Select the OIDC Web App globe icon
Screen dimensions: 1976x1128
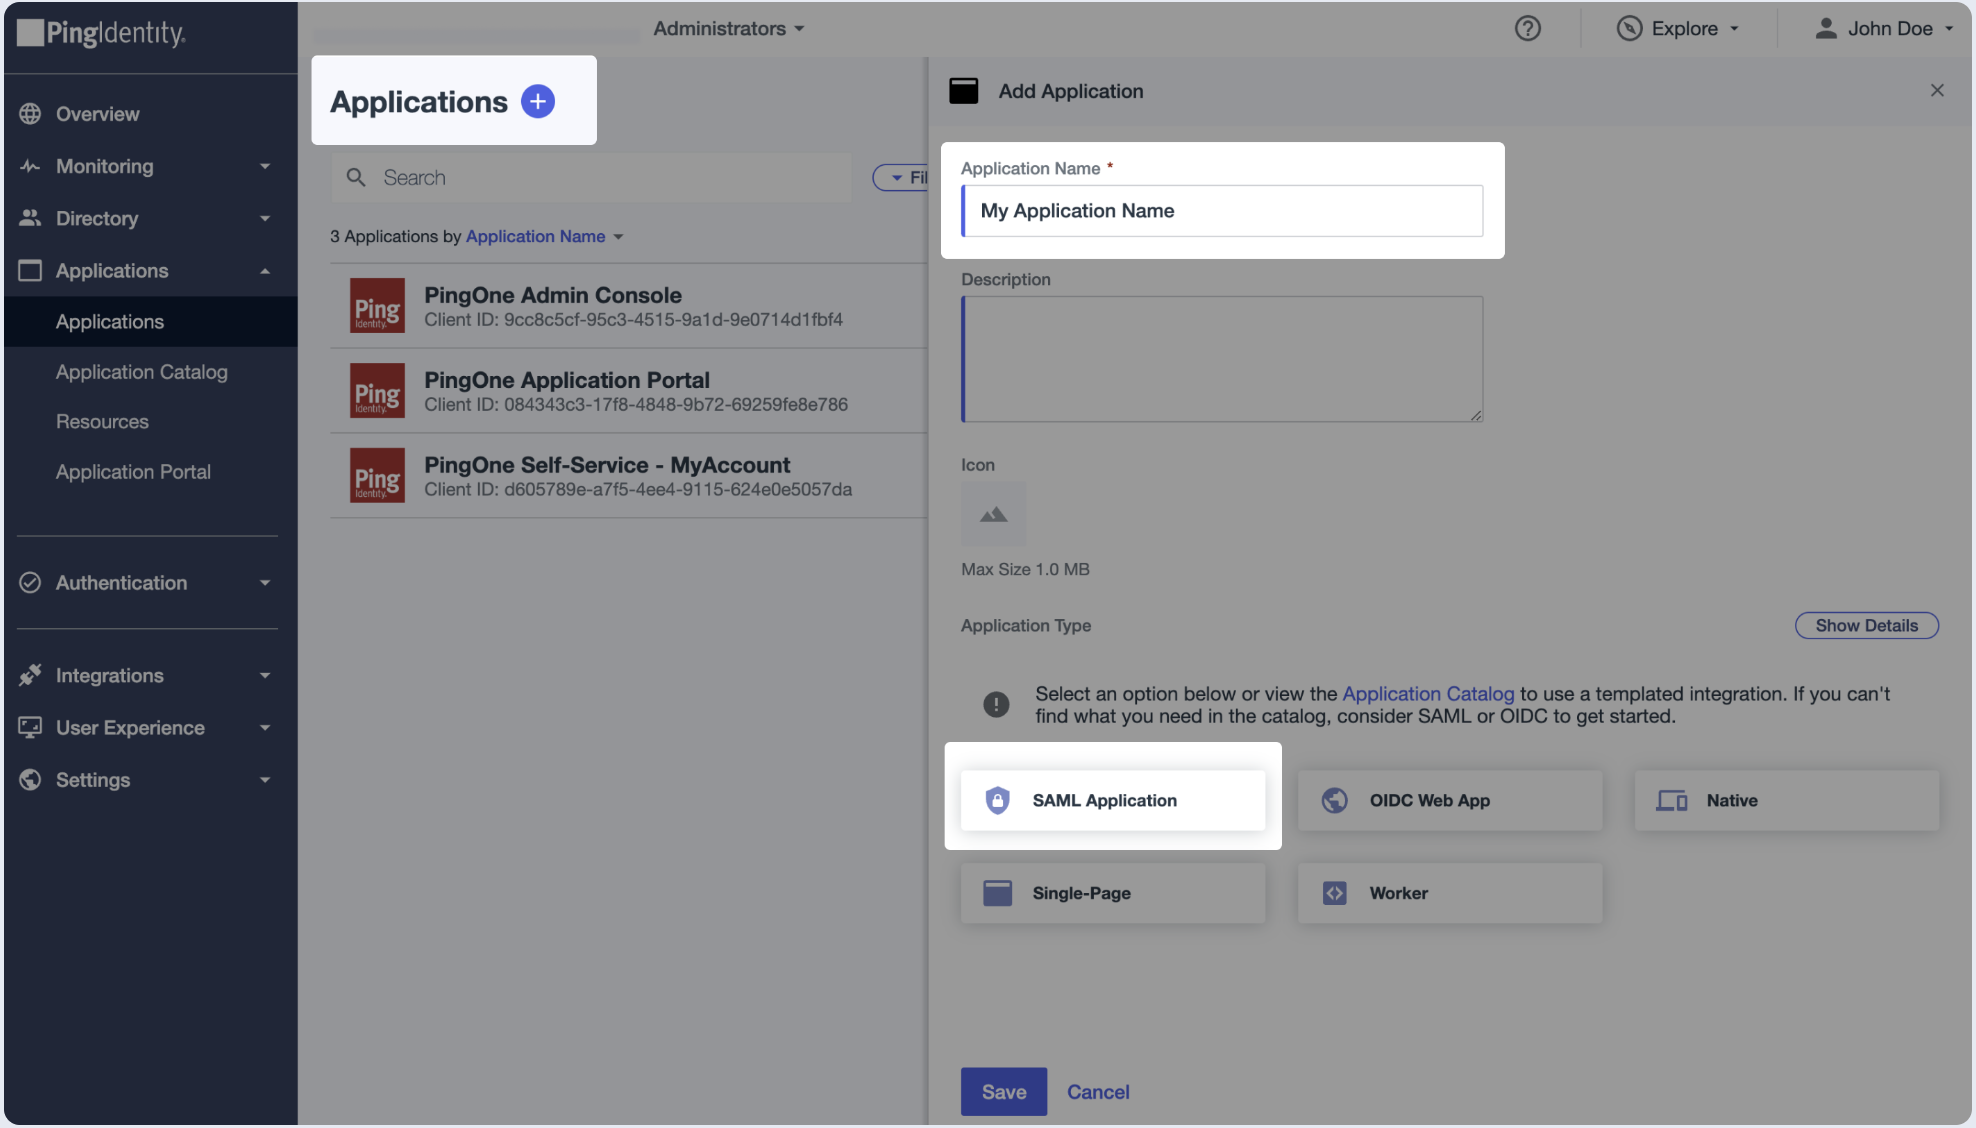tap(1334, 800)
